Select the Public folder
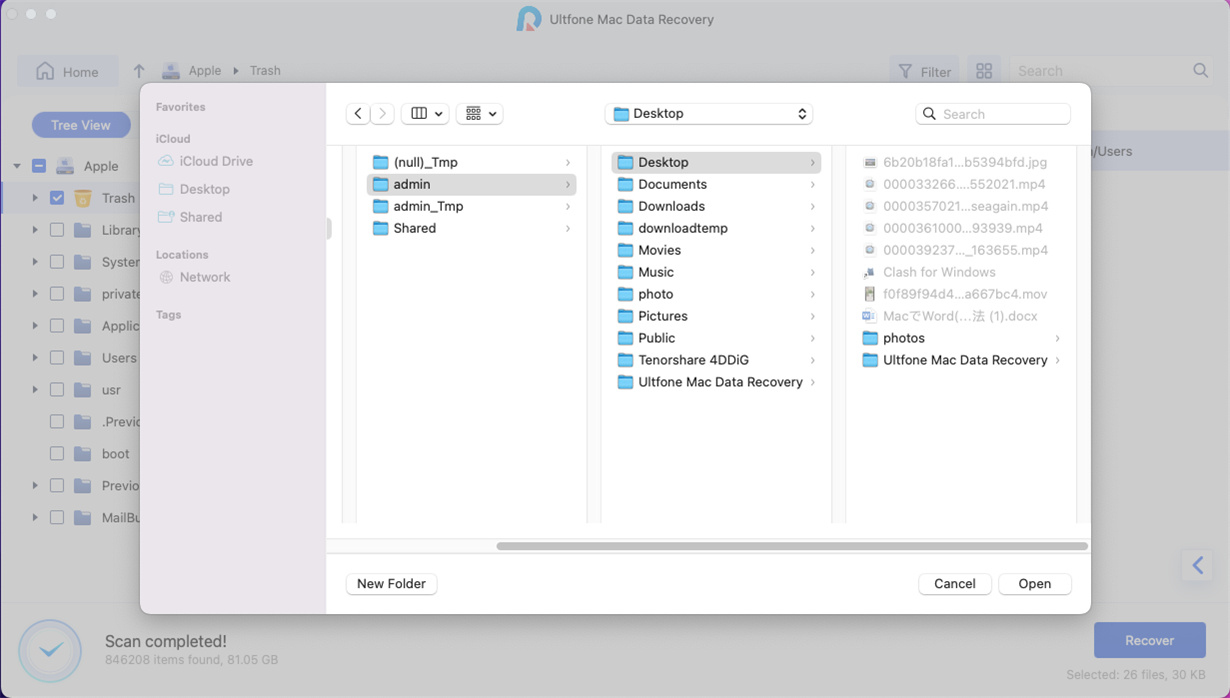 716,338
